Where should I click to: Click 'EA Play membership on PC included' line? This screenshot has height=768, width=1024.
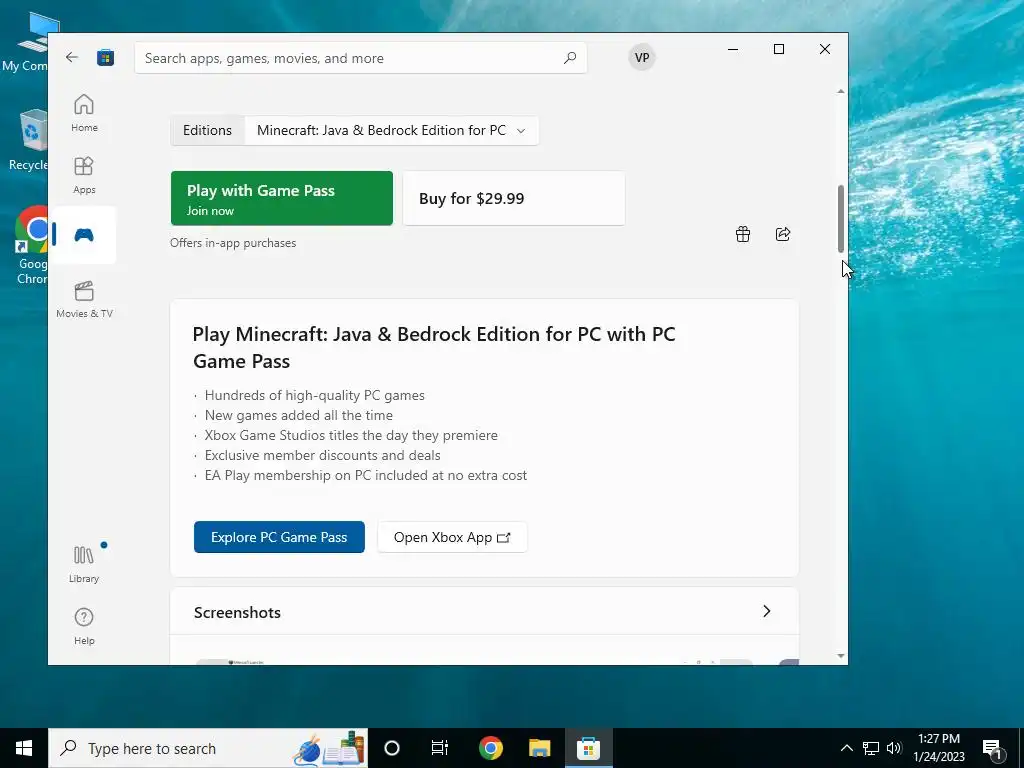[366, 475]
